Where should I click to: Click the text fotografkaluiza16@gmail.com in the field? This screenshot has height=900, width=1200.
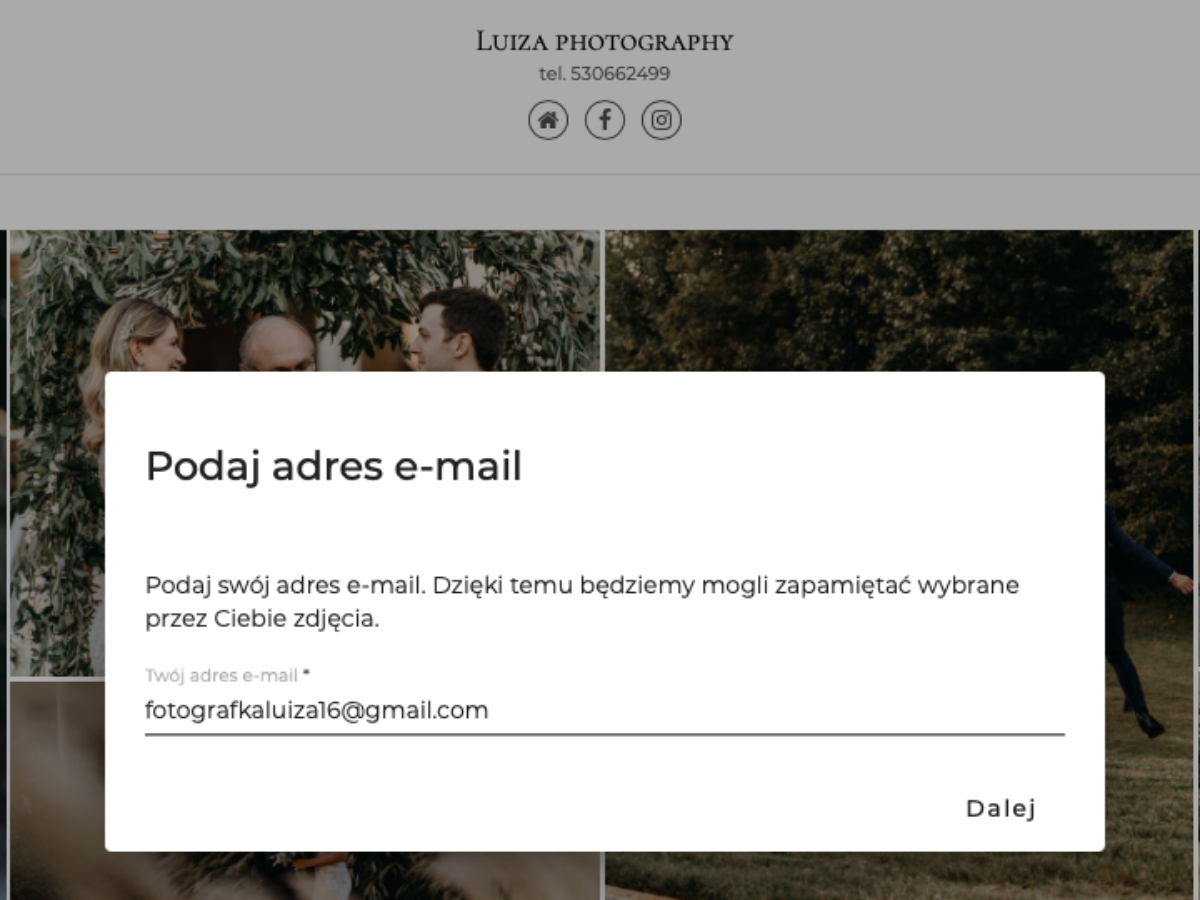click(x=317, y=711)
